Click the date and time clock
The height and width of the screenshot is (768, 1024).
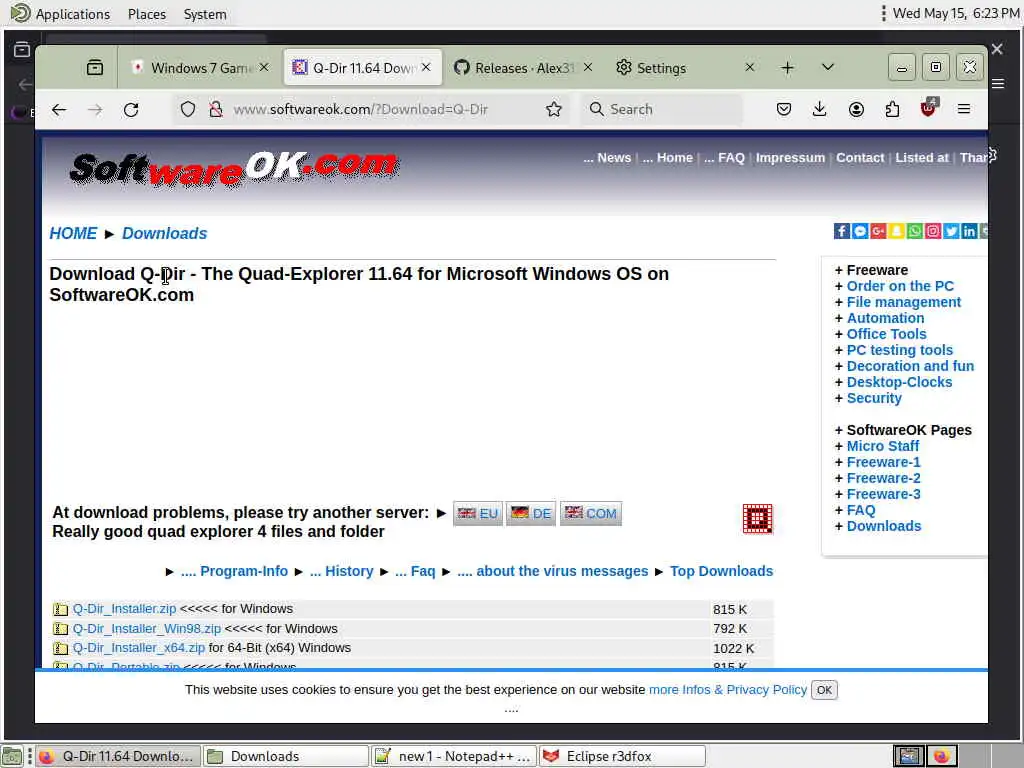[955, 13]
